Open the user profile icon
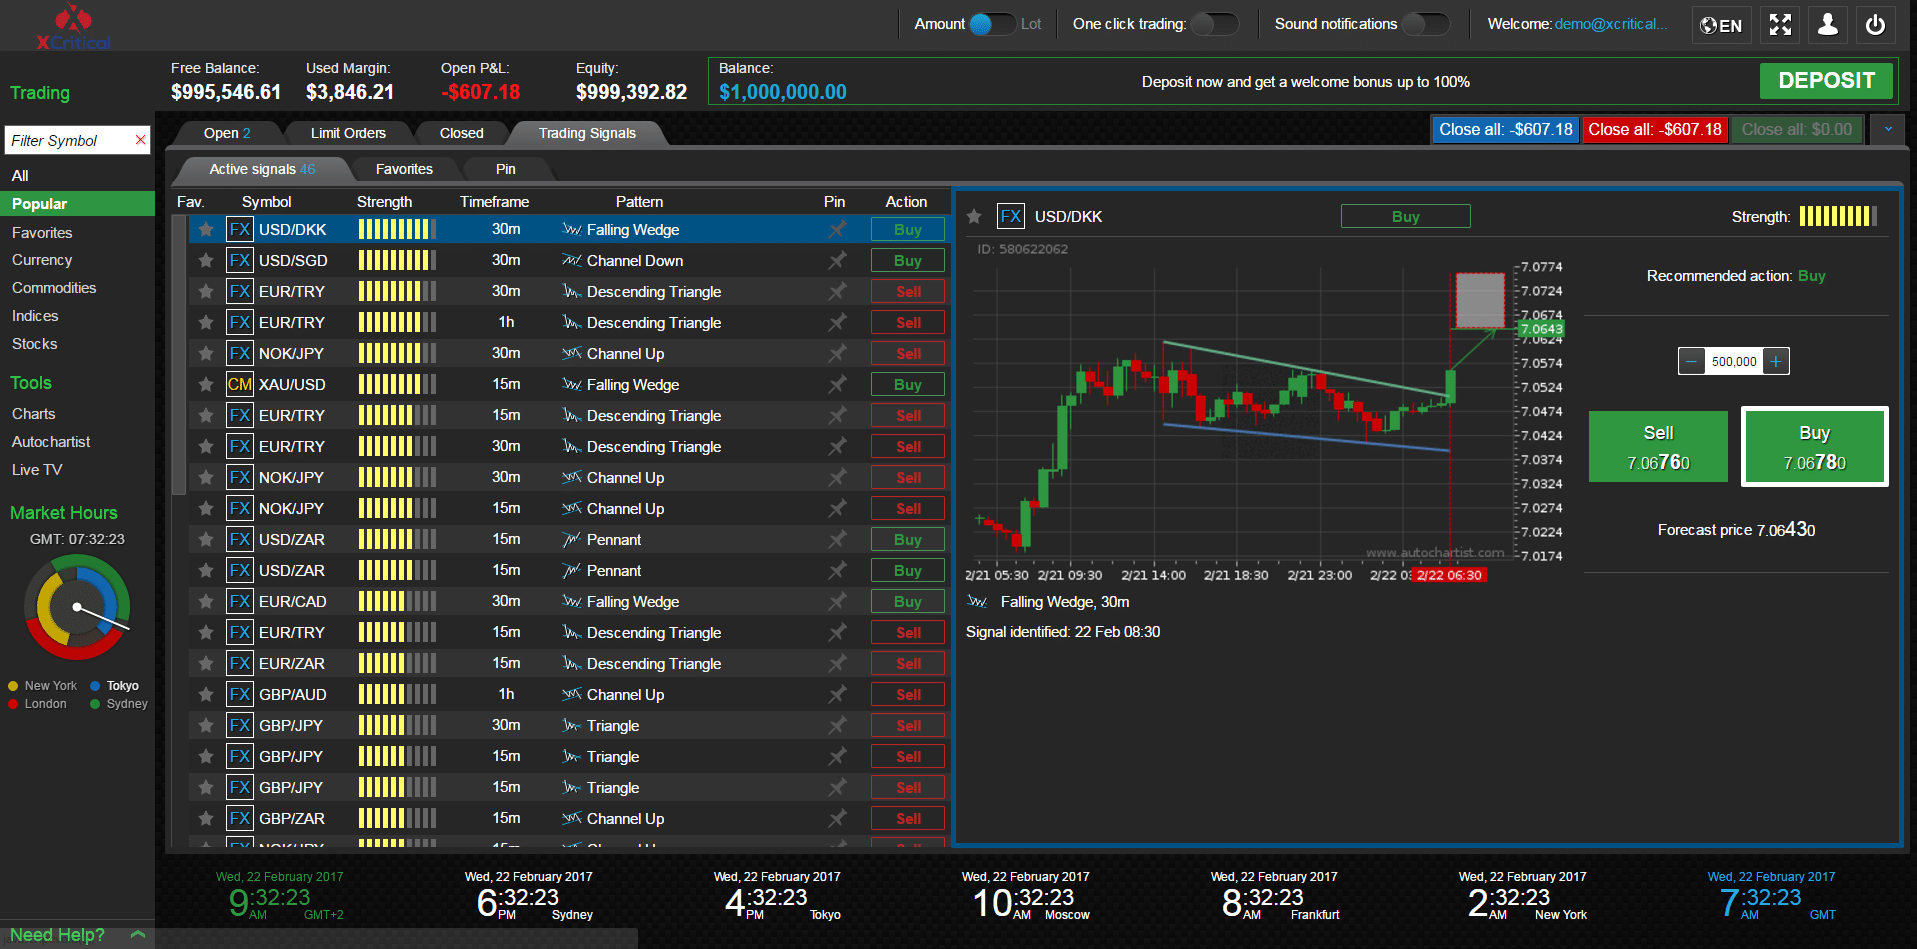Image resolution: width=1917 pixels, height=949 pixels. coord(1827,25)
